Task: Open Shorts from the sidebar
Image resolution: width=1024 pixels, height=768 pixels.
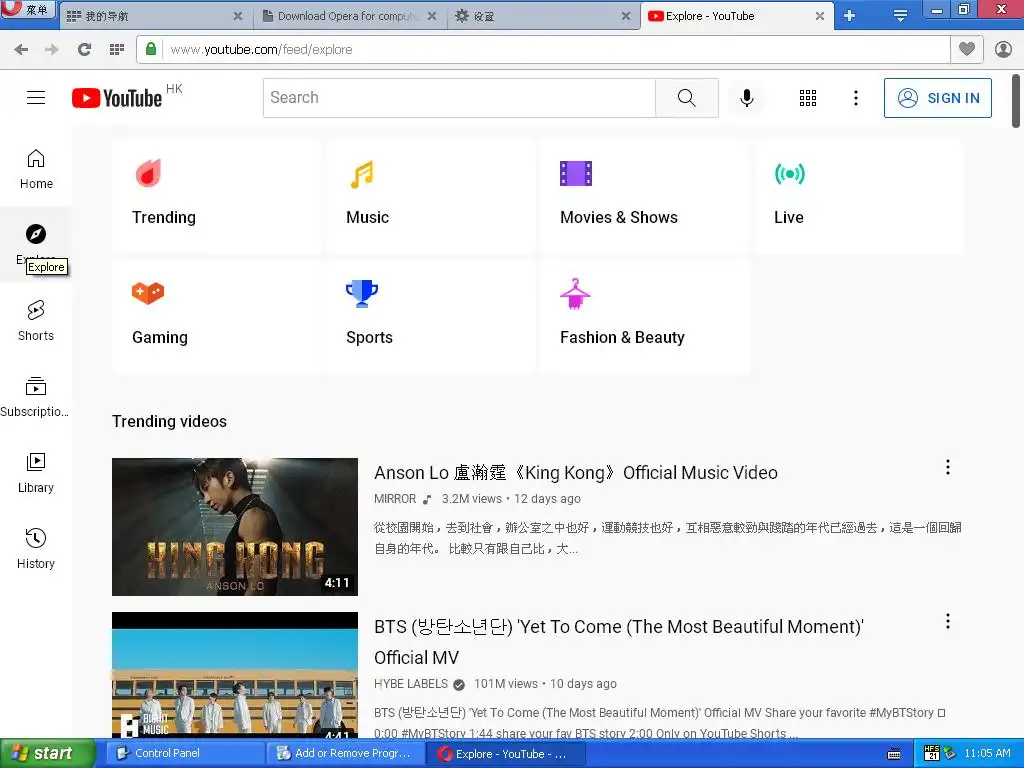Action: [36, 321]
